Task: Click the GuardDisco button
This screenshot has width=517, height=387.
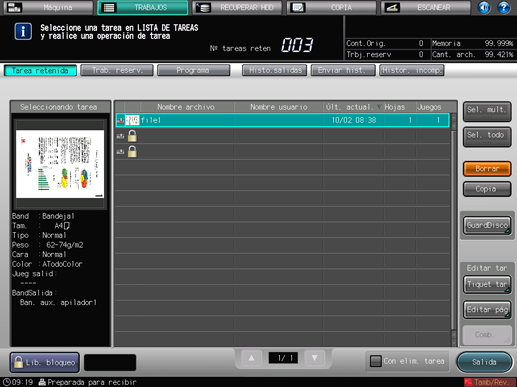Action: (x=487, y=225)
